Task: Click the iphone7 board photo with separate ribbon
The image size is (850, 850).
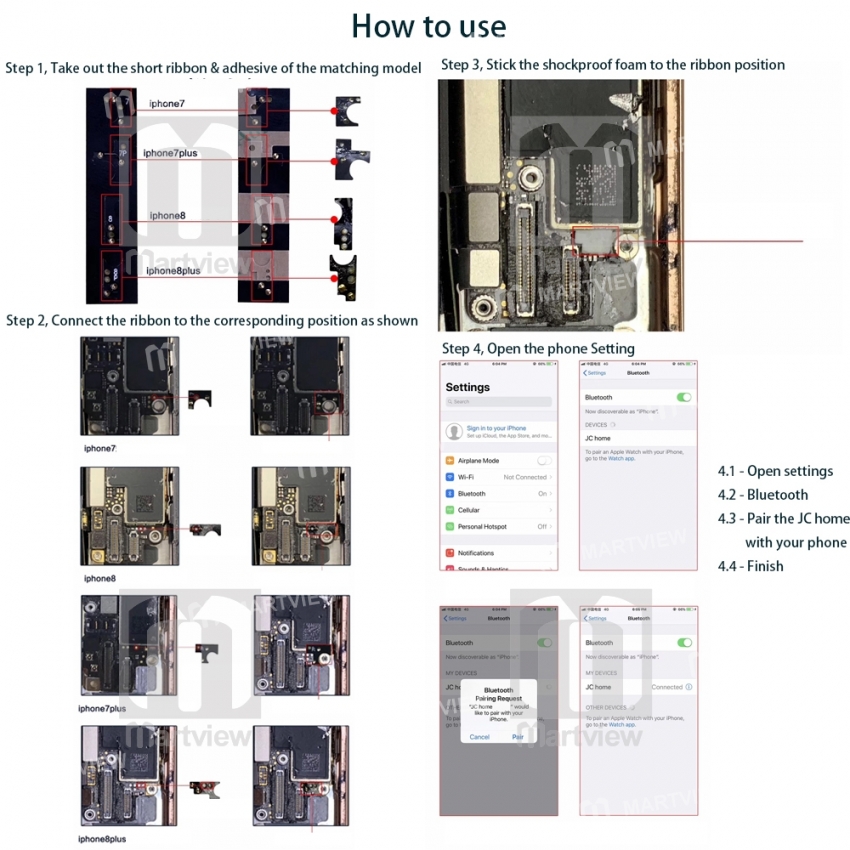Action: tap(130, 385)
